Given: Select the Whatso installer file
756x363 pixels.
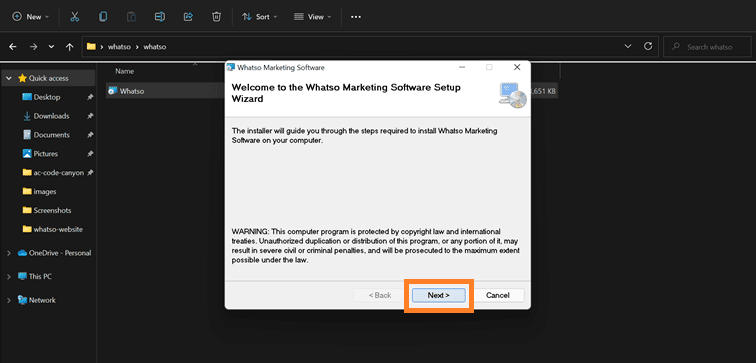Looking at the screenshot, I should tap(132, 91).
